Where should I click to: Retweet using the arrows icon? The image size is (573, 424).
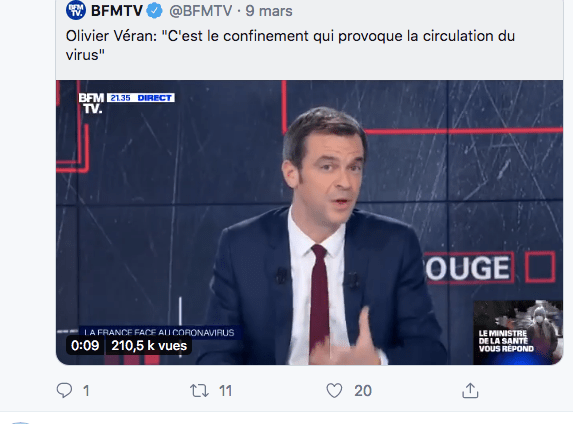[x=199, y=391]
